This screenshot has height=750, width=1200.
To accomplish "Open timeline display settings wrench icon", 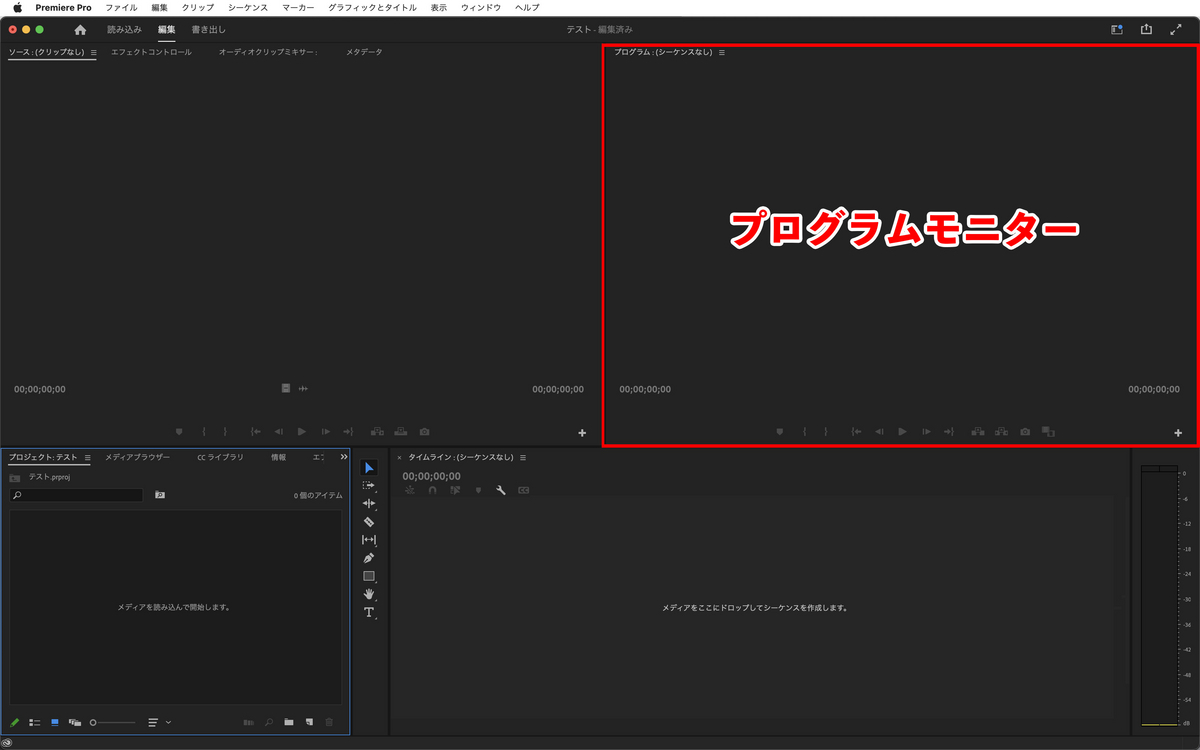I will pos(501,491).
